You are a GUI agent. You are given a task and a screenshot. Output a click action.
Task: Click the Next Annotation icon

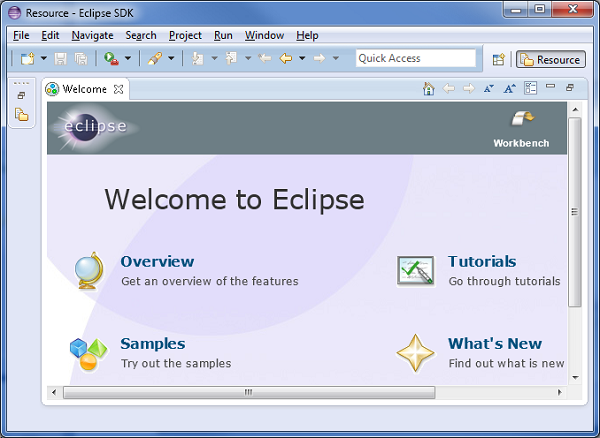point(197,59)
